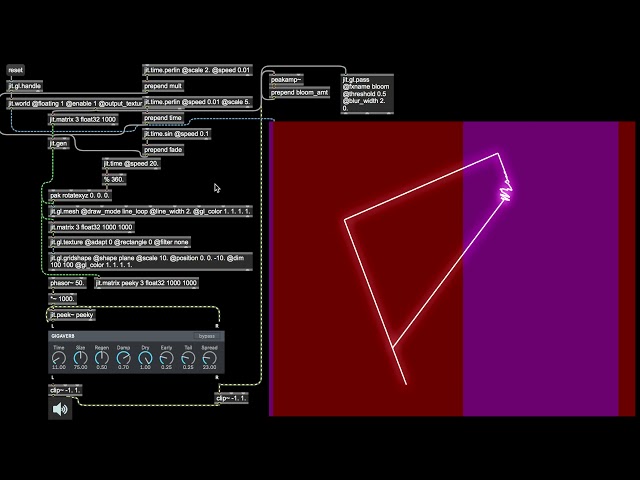Image resolution: width=640 pixels, height=480 pixels.
Task: Click the speaker audio on/off icon
Action: click(x=60, y=409)
